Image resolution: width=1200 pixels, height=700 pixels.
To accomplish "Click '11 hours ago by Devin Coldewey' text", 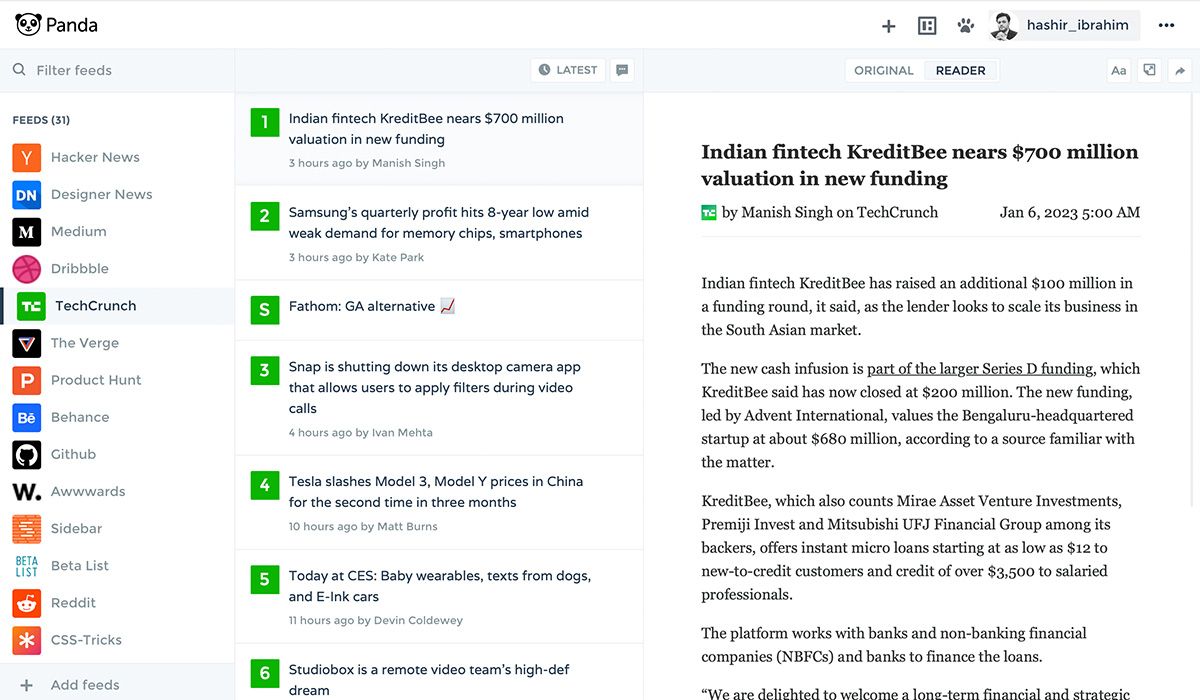I will [x=376, y=621].
